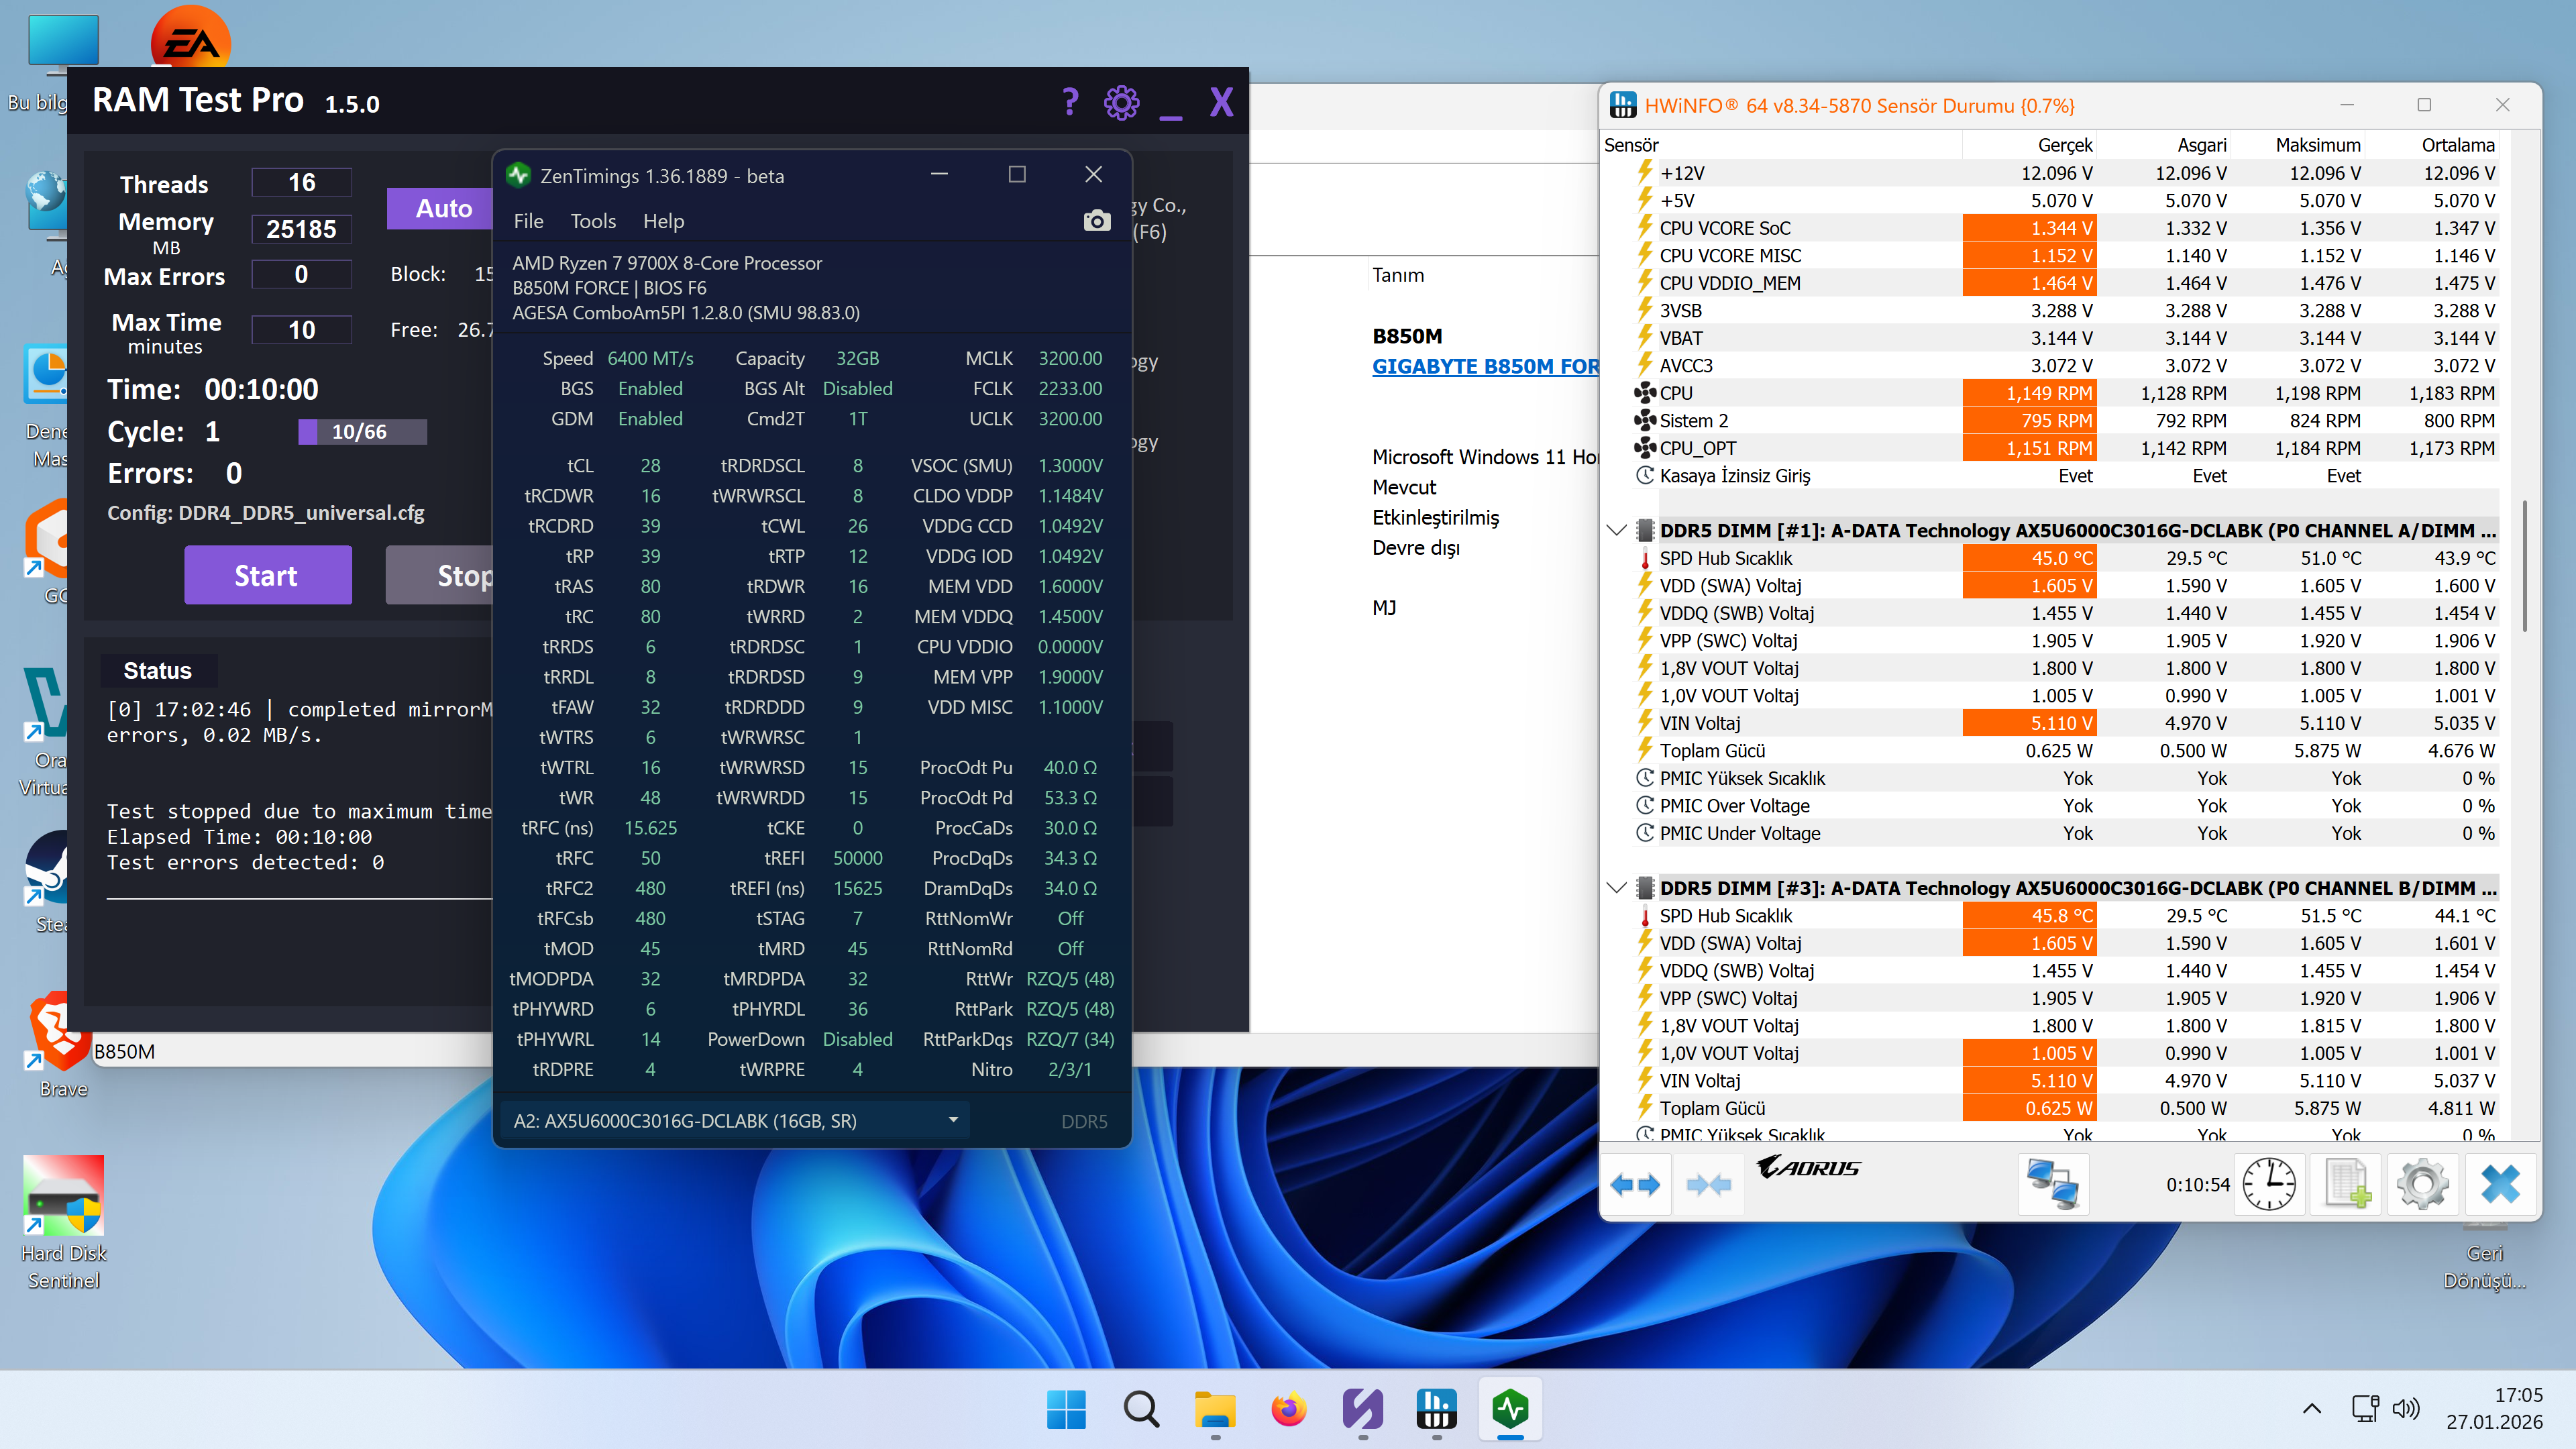Collapse the DDR5 DIMM [#1] sensor group
2576x1449 pixels.
(1616, 530)
